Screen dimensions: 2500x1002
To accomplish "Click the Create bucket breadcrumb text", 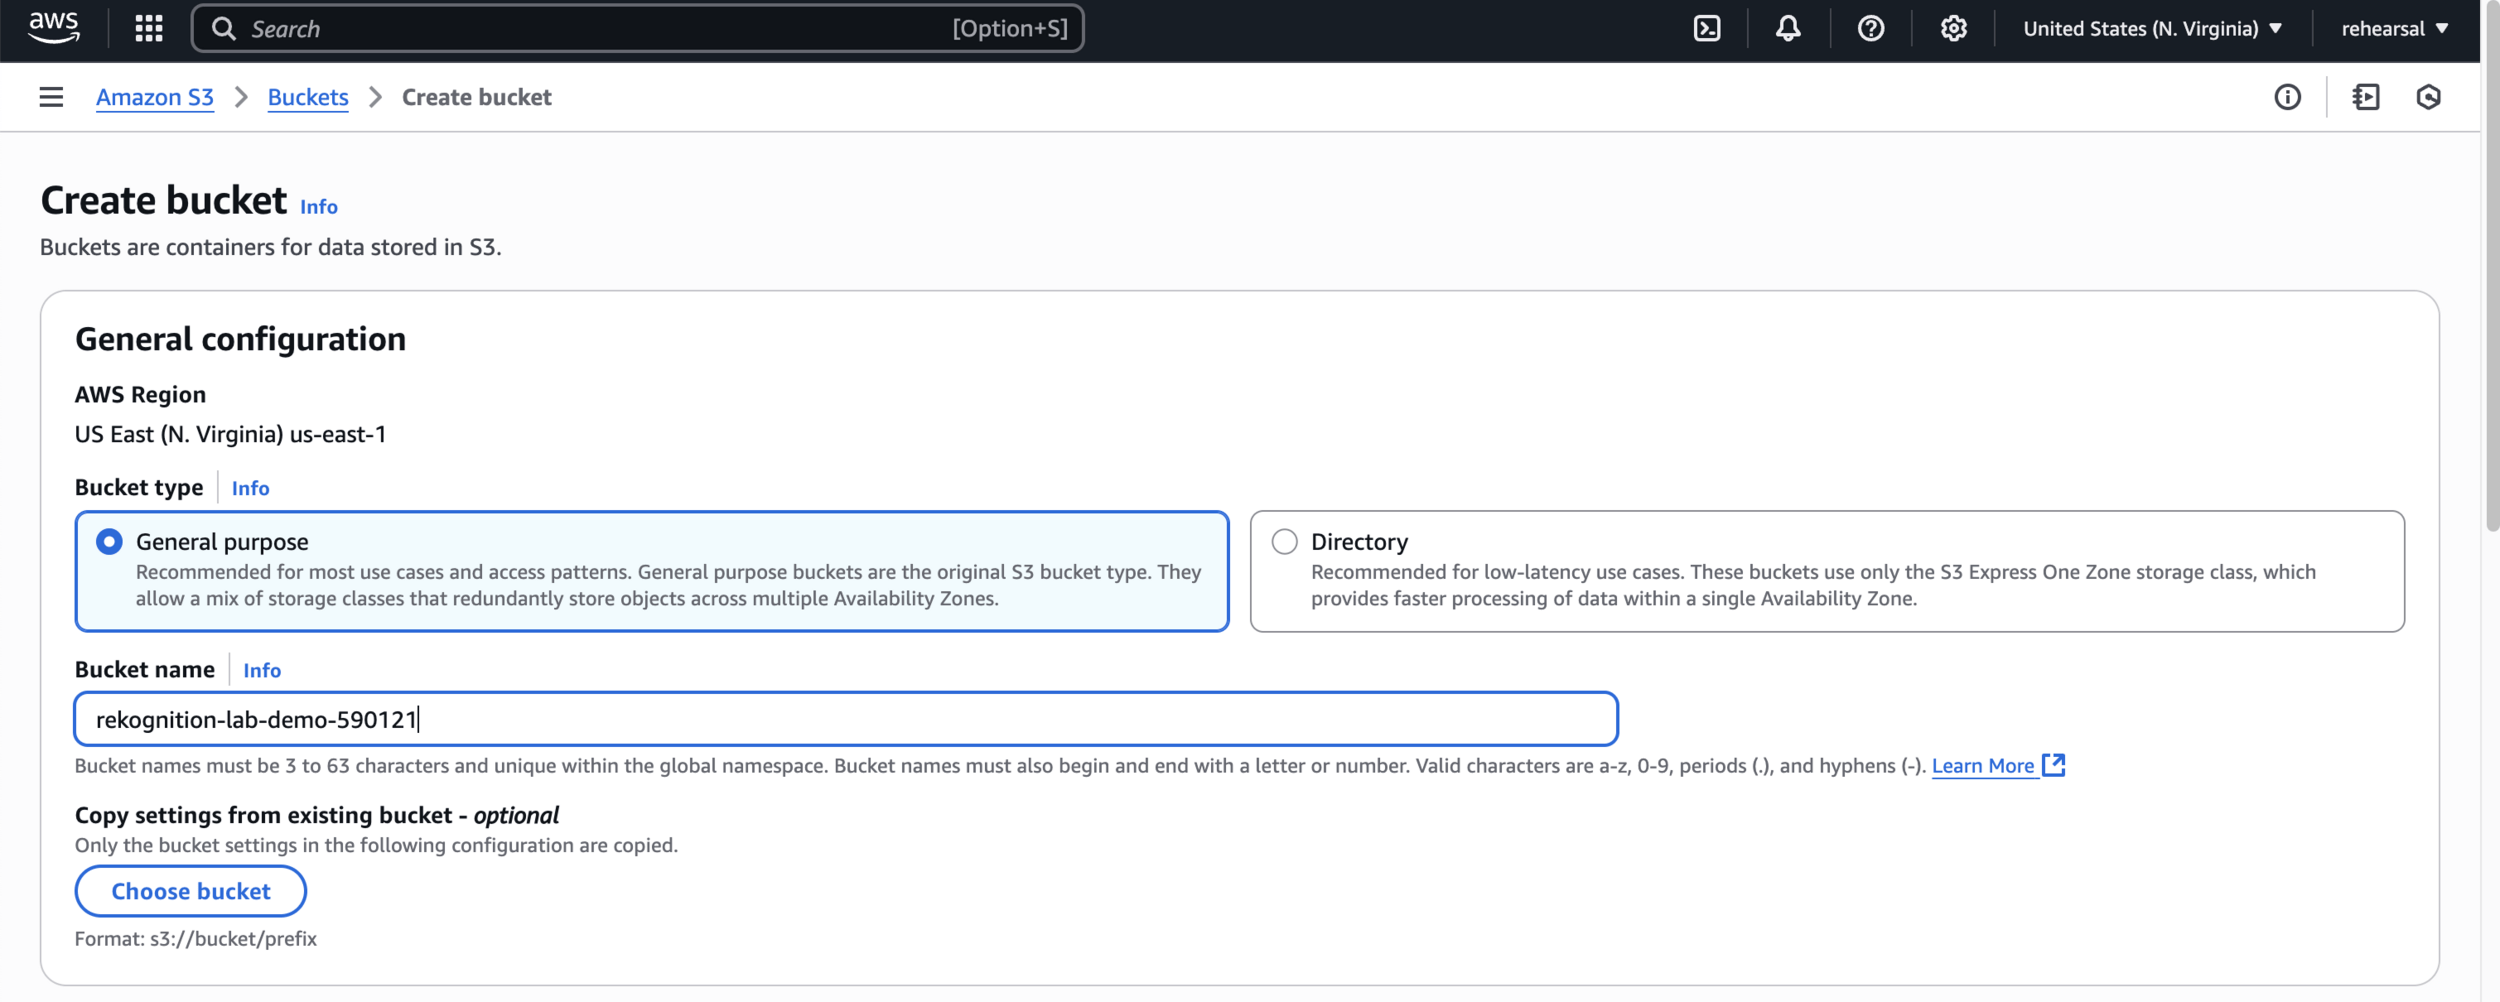I will pyautogui.click(x=477, y=97).
